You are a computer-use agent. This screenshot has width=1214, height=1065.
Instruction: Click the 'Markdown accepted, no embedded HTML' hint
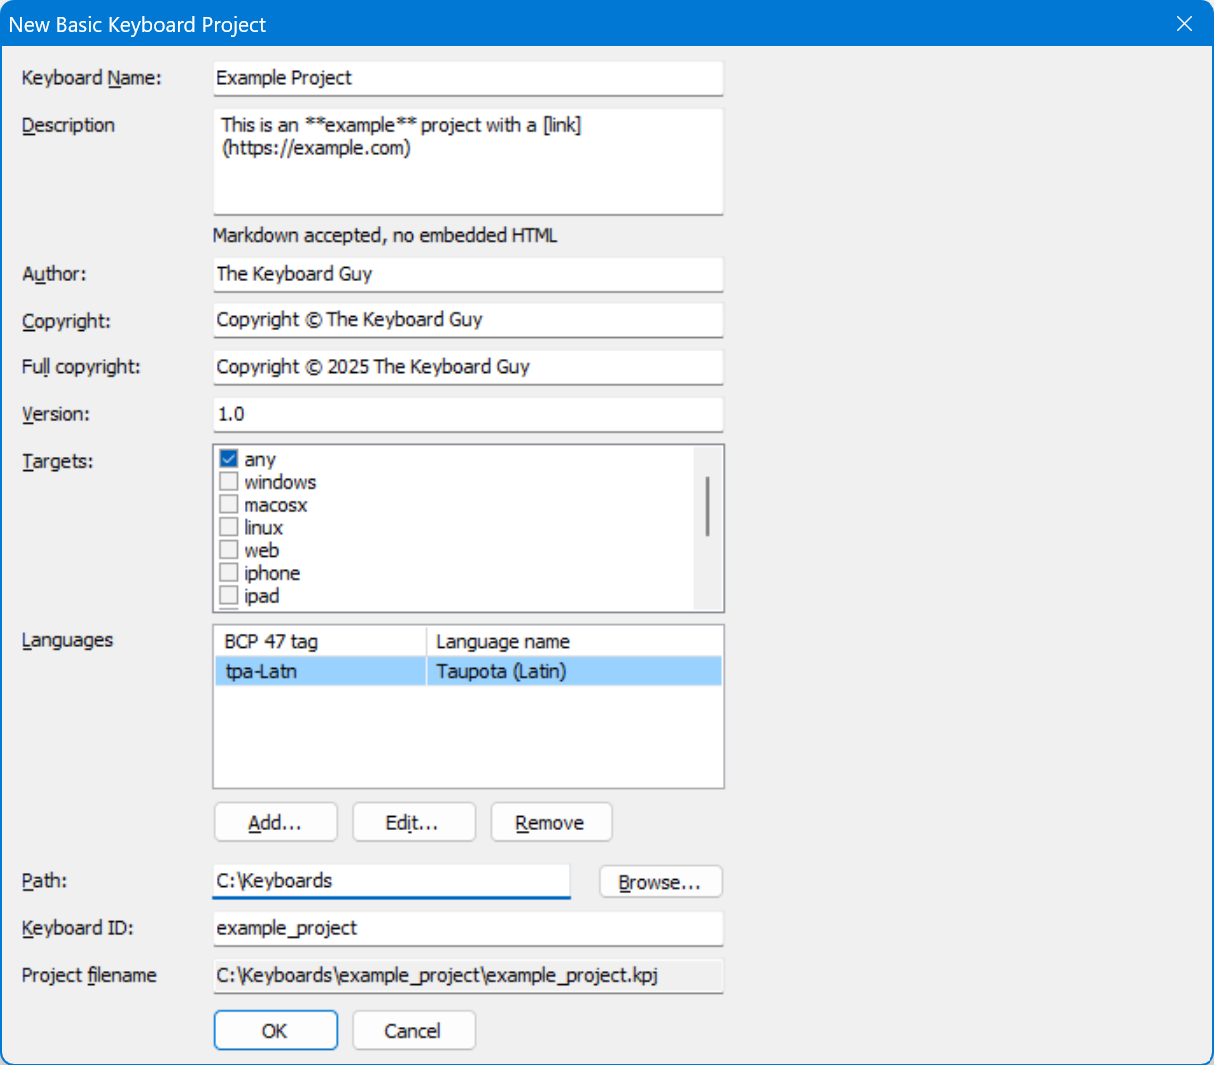point(385,235)
